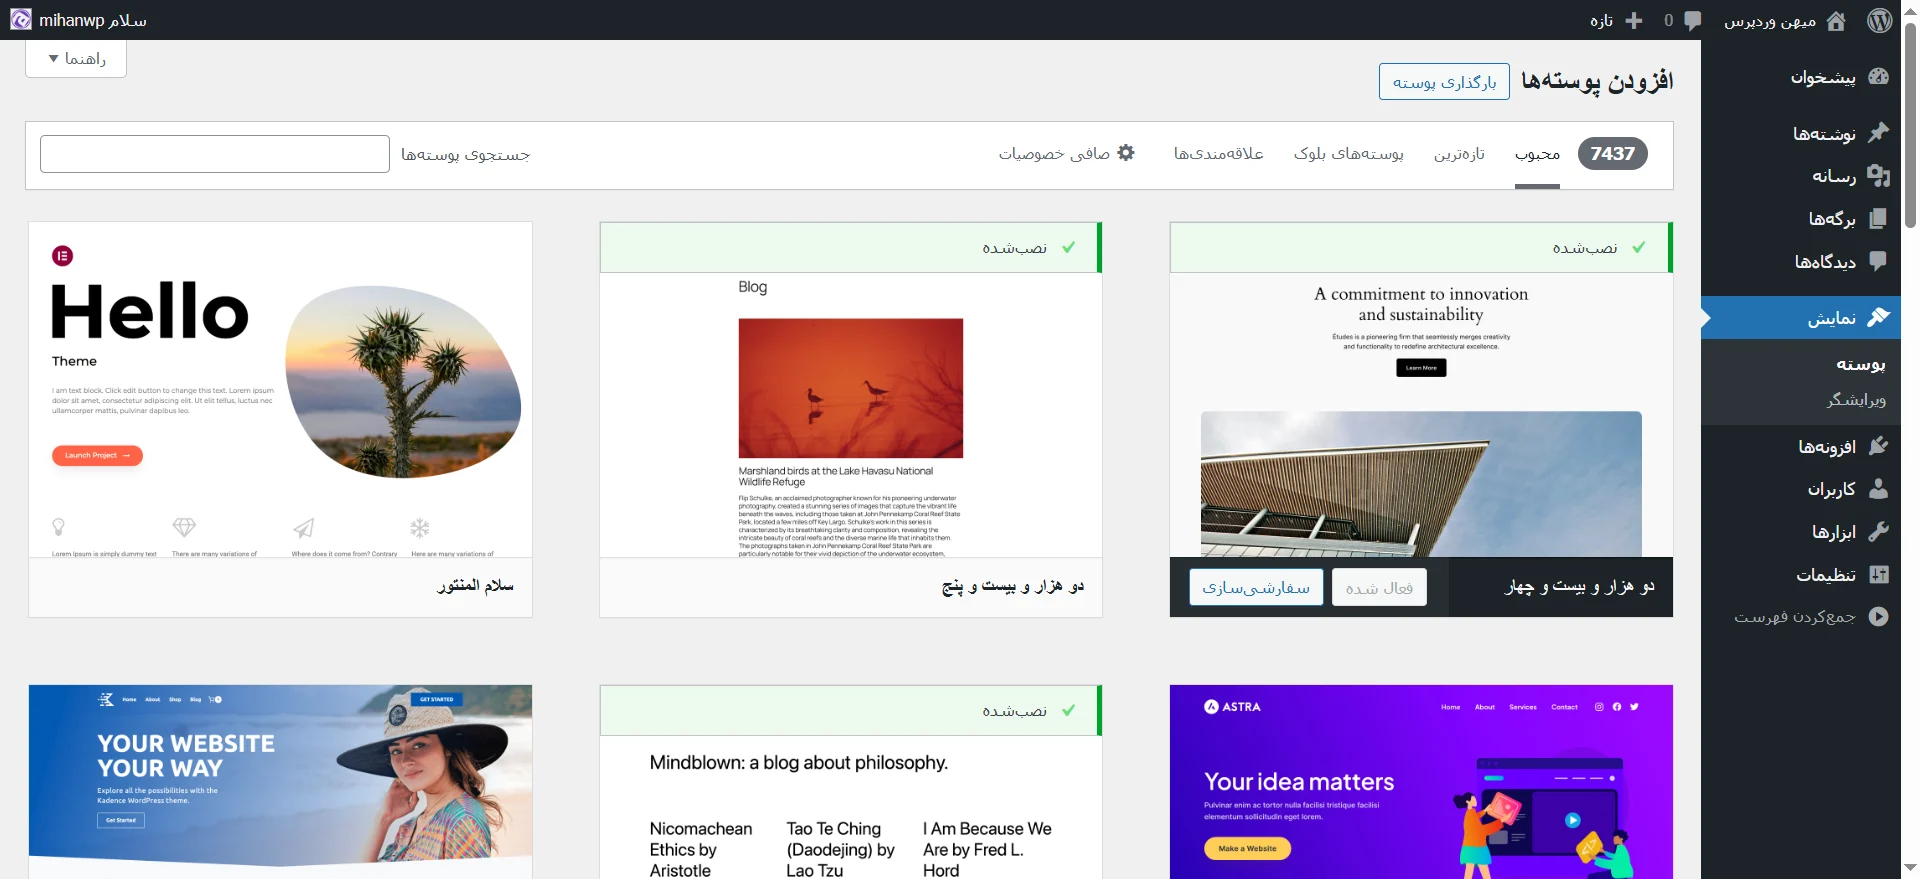Viewport: 1920px width, 879px height.
Task: Click the plus icon for تازه
Action: pyautogui.click(x=1634, y=21)
